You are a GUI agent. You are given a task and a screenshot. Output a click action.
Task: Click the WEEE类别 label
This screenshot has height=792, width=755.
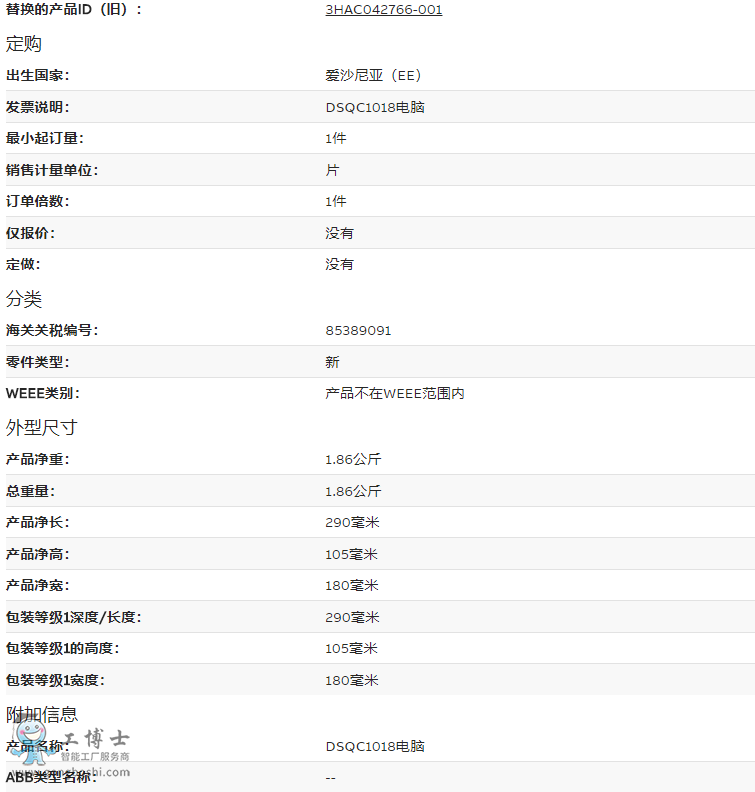click(42, 393)
